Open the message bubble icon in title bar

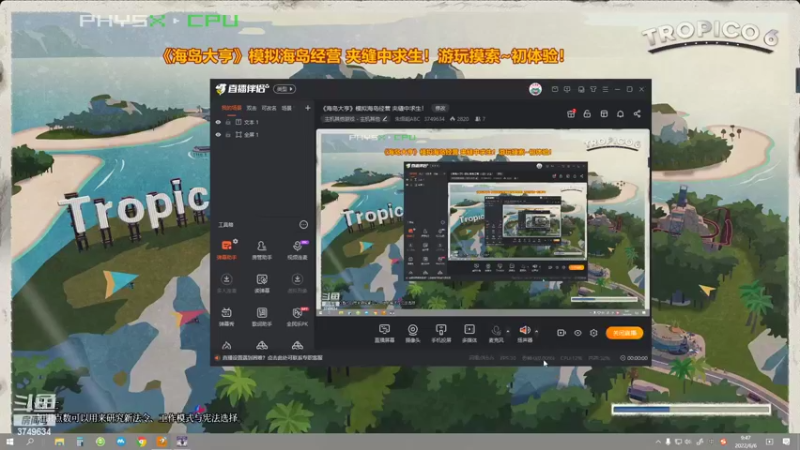tap(567, 89)
